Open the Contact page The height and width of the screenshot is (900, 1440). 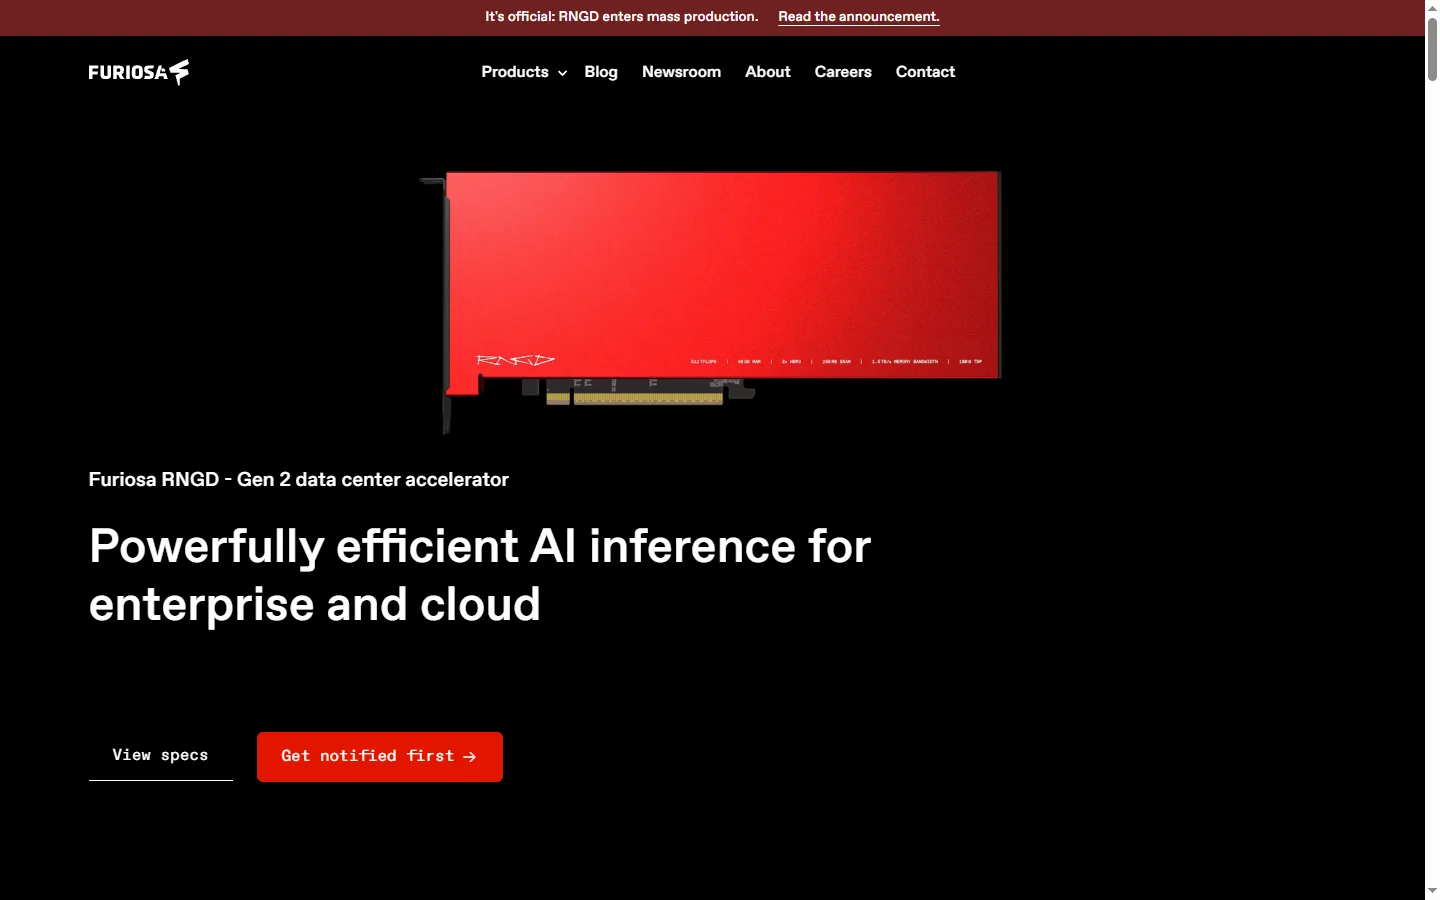click(925, 72)
